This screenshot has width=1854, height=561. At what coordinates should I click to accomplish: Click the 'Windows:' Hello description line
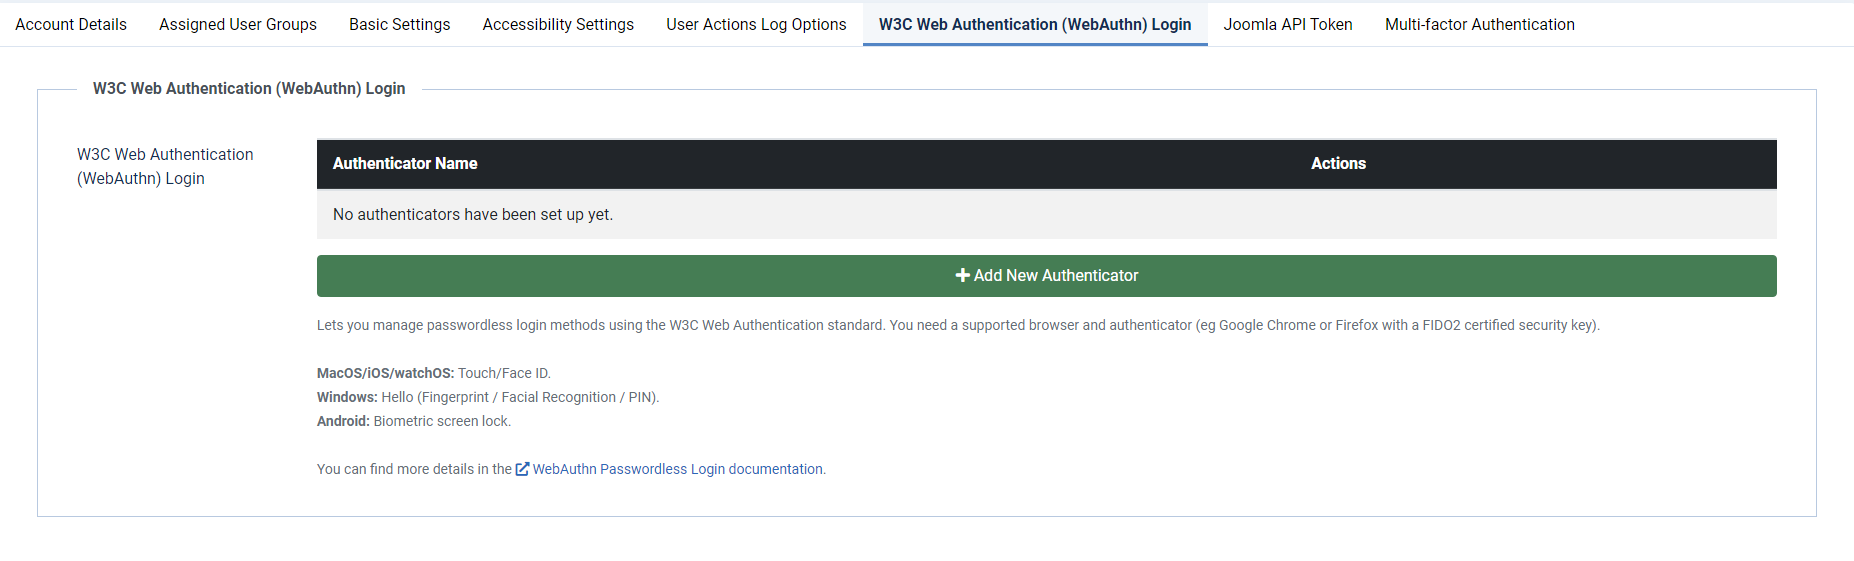(x=488, y=397)
